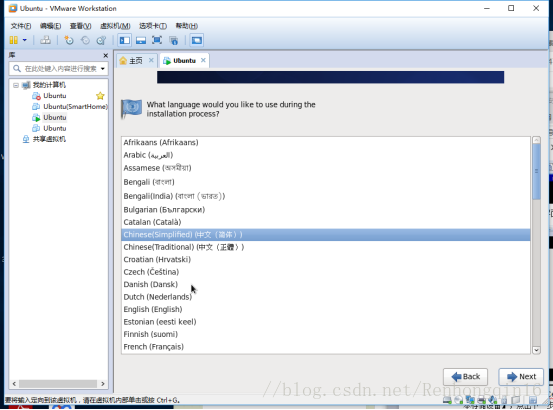Click the hard disk status bar icon
This screenshot has width=553, height=410.
447,400
